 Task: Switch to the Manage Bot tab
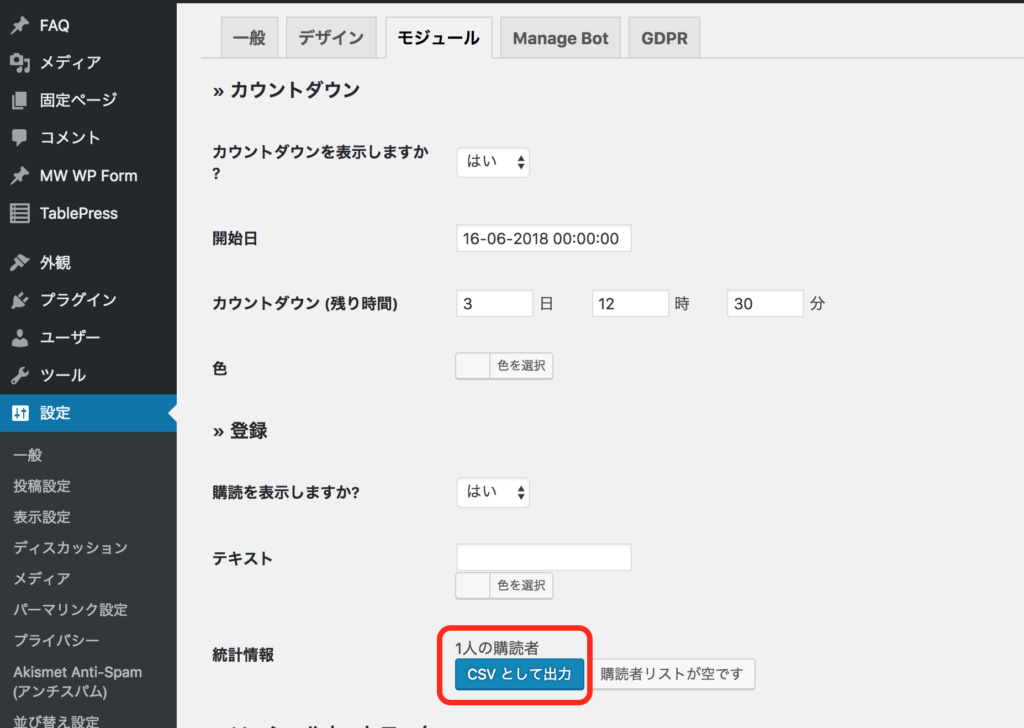pyautogui.click(x=560, y=39)
